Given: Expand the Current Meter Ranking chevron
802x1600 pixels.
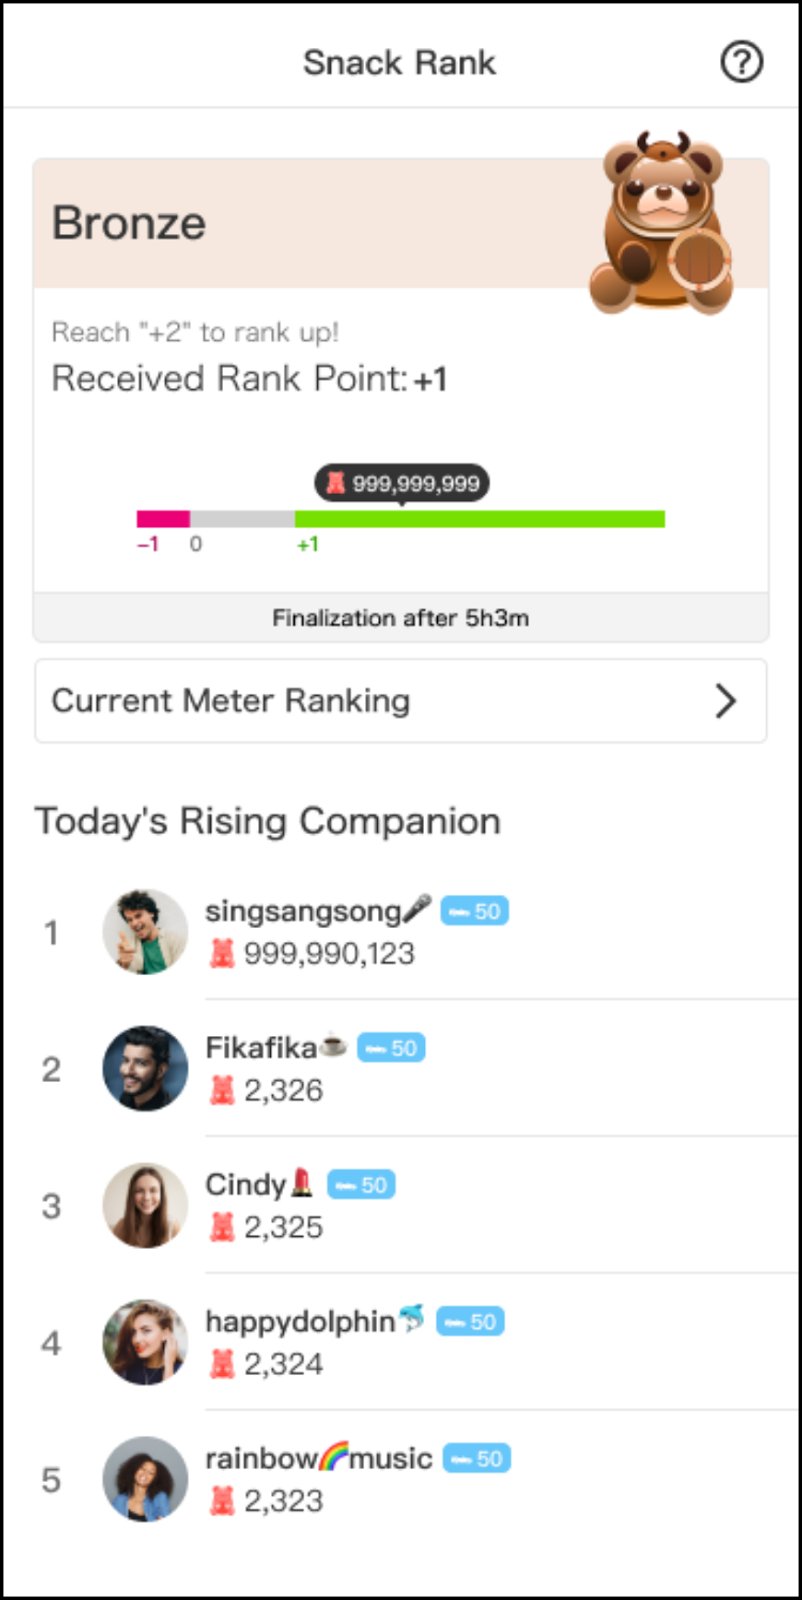Looking at the screenshot, I should tap(726, 701).
